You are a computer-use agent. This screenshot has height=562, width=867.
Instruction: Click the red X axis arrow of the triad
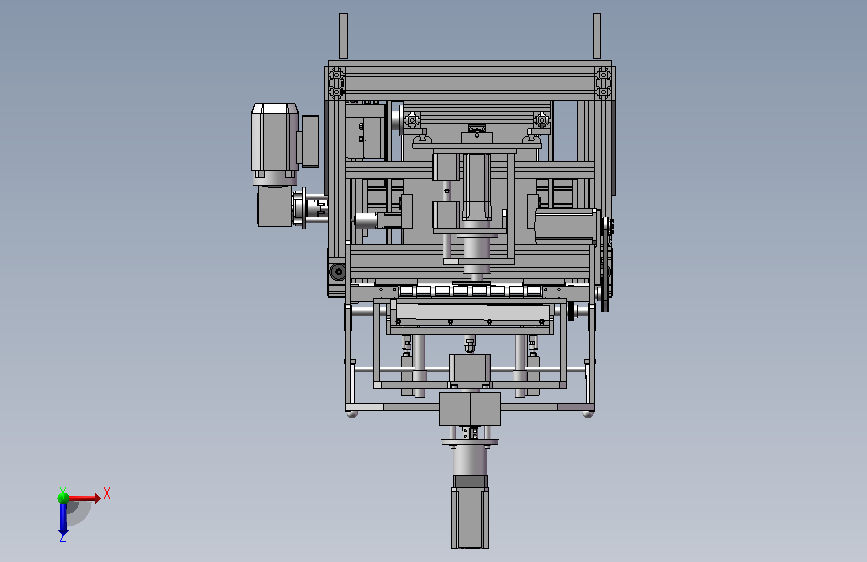pos(85,498)
